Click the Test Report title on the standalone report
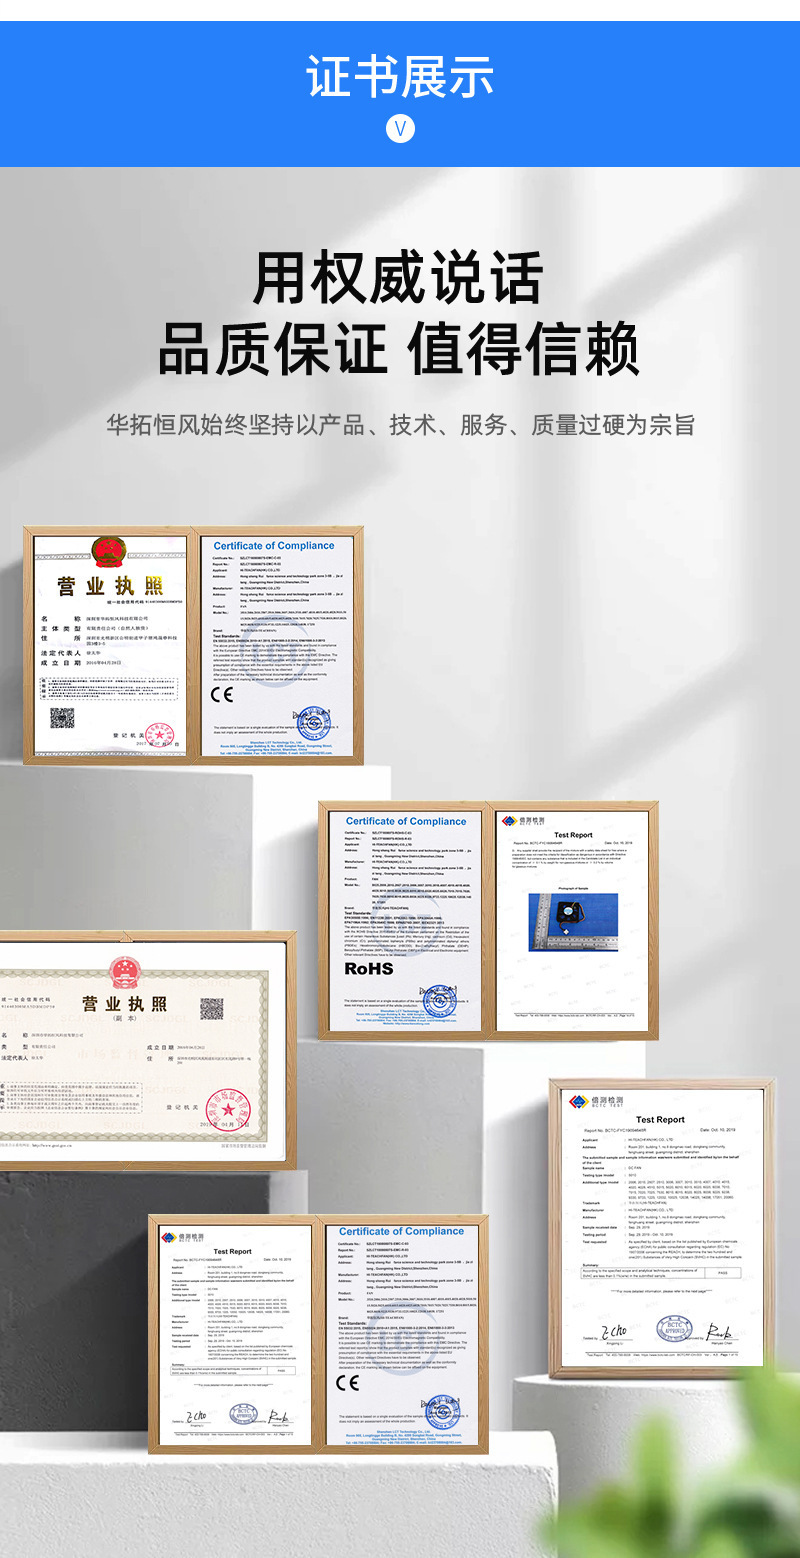 click(660, 1120)
